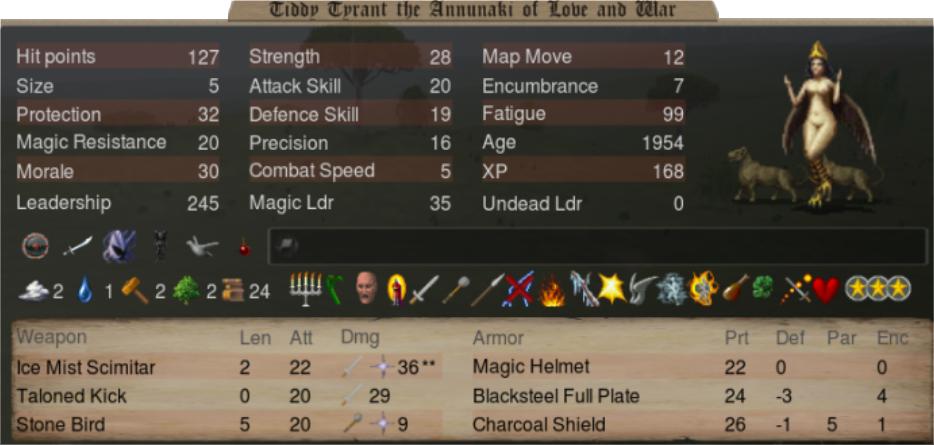The height and width of the screenshot is (445, 934).
Task: Select the black plate armor item slot
Action: [160, 245]
